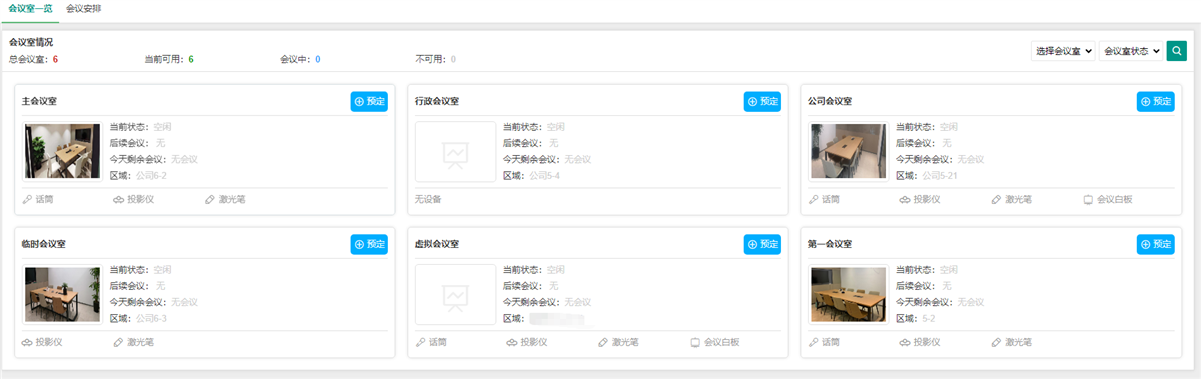Click 预定 on the 临时会议室 card

(x=369, y=244)
